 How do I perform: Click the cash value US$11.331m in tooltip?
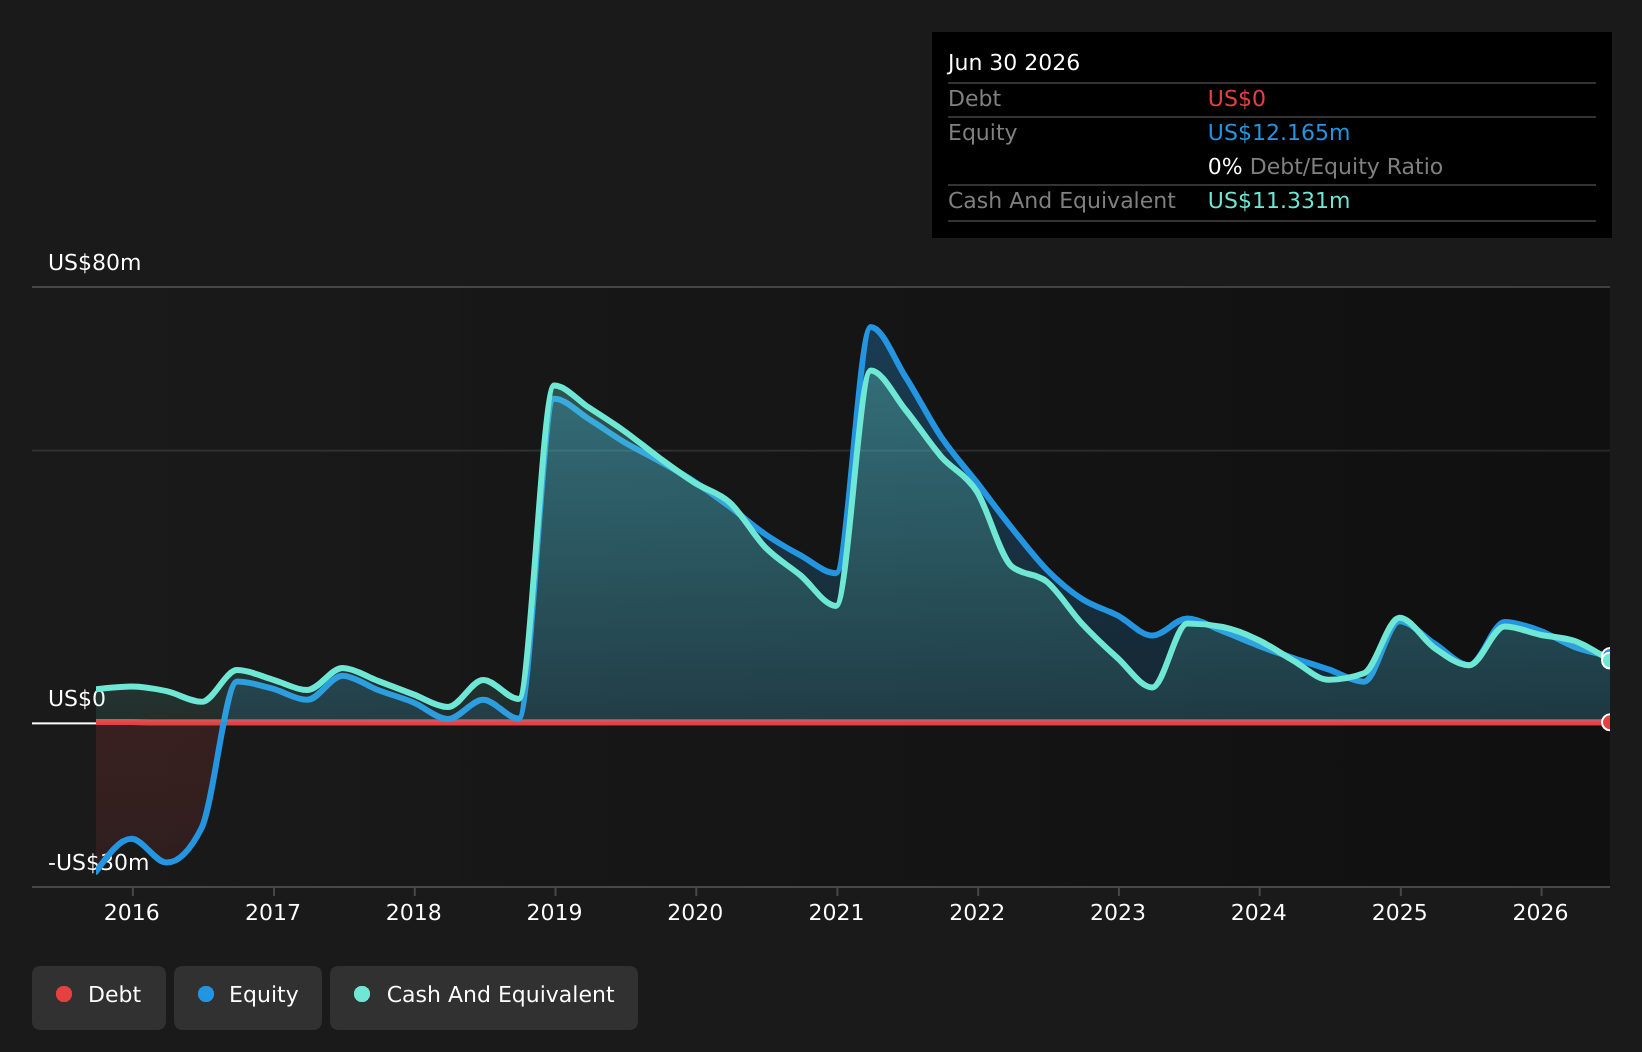tap(1279, 201)
